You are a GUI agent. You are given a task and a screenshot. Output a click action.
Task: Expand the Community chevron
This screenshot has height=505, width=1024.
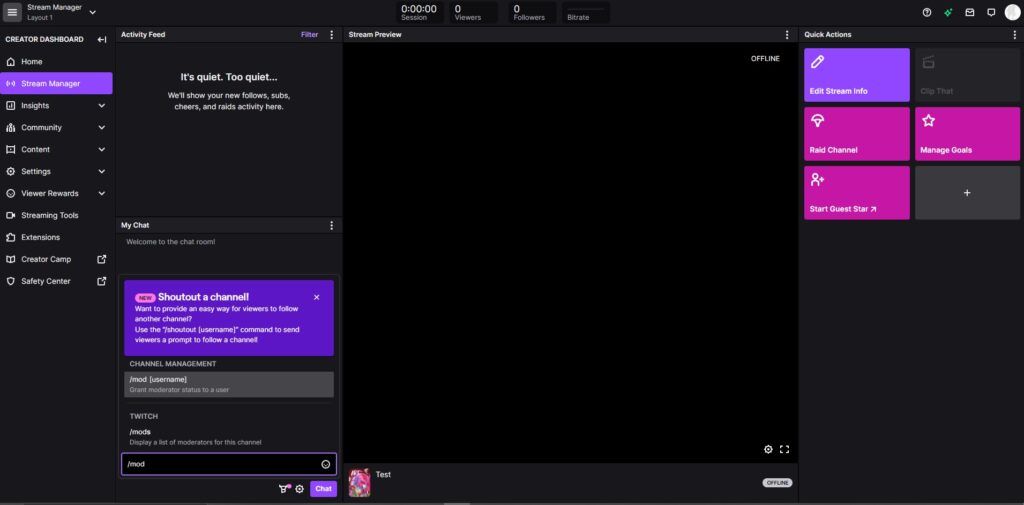pos(101,127)
